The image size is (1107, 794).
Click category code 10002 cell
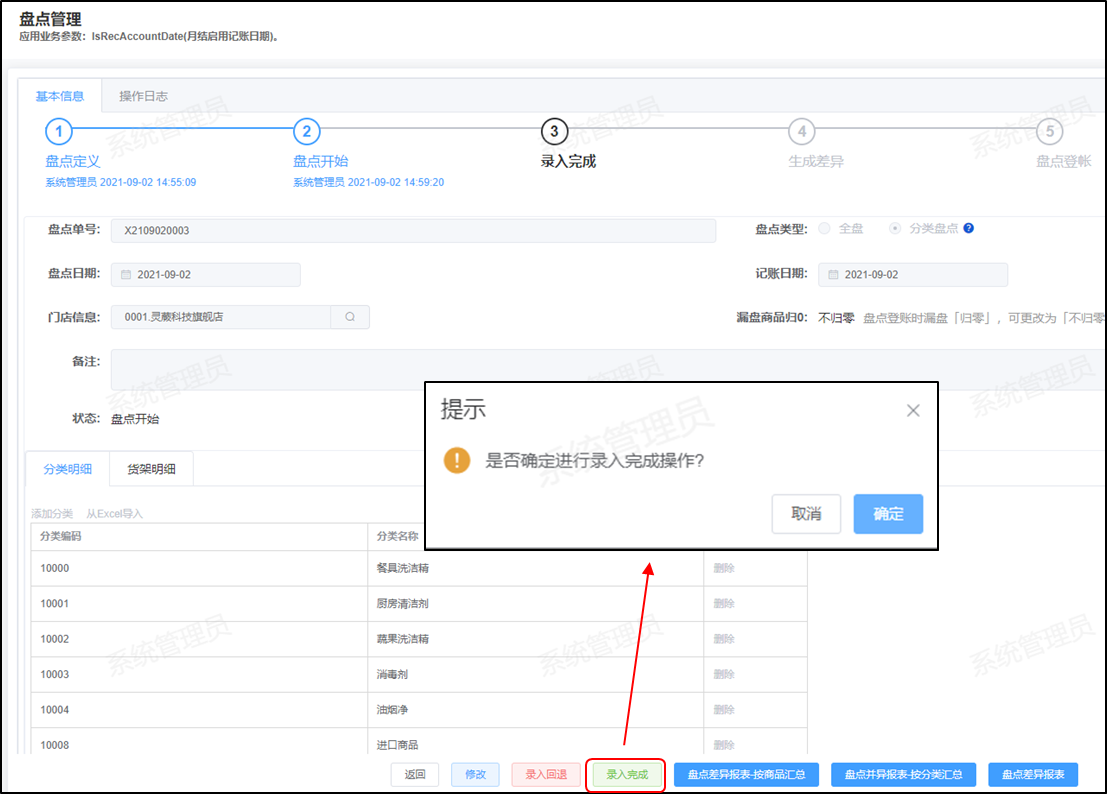[x=199, y=639]
